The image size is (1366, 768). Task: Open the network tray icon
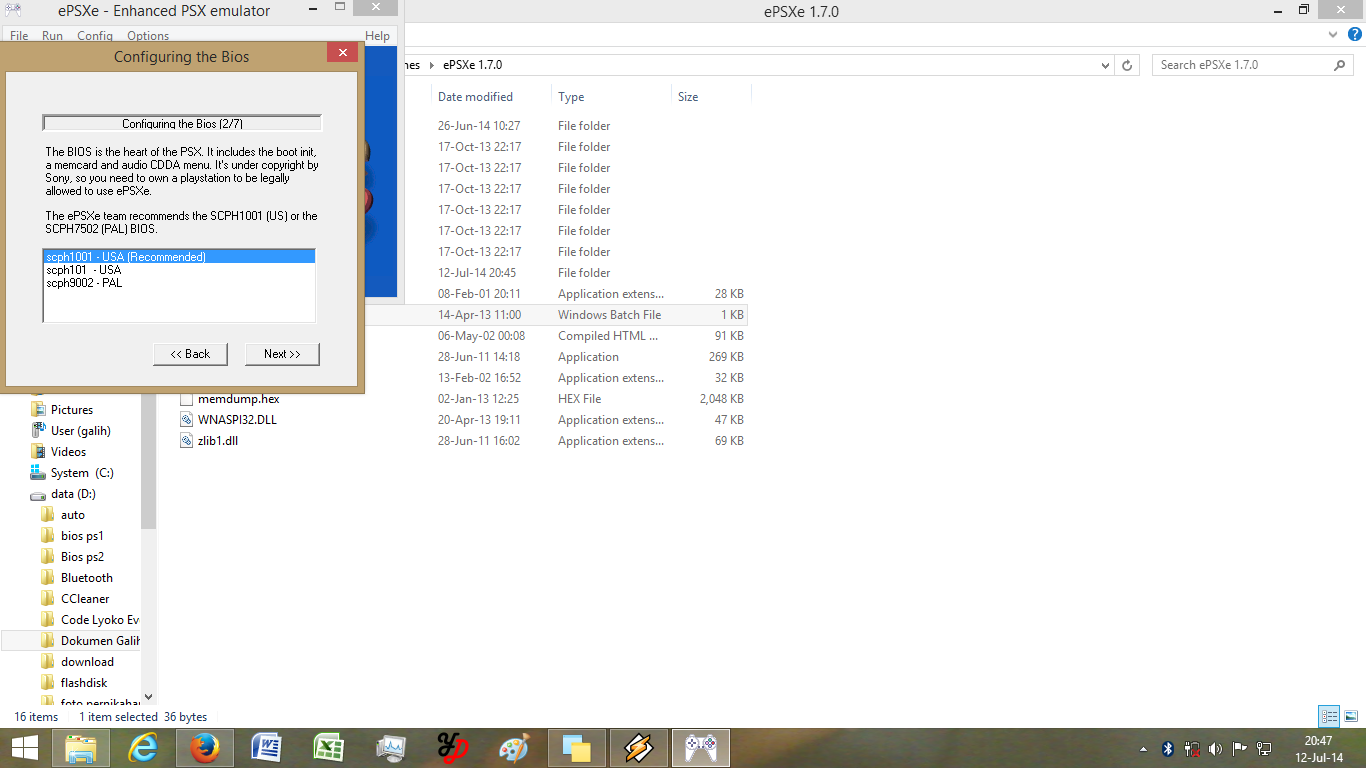point(1264,748)
